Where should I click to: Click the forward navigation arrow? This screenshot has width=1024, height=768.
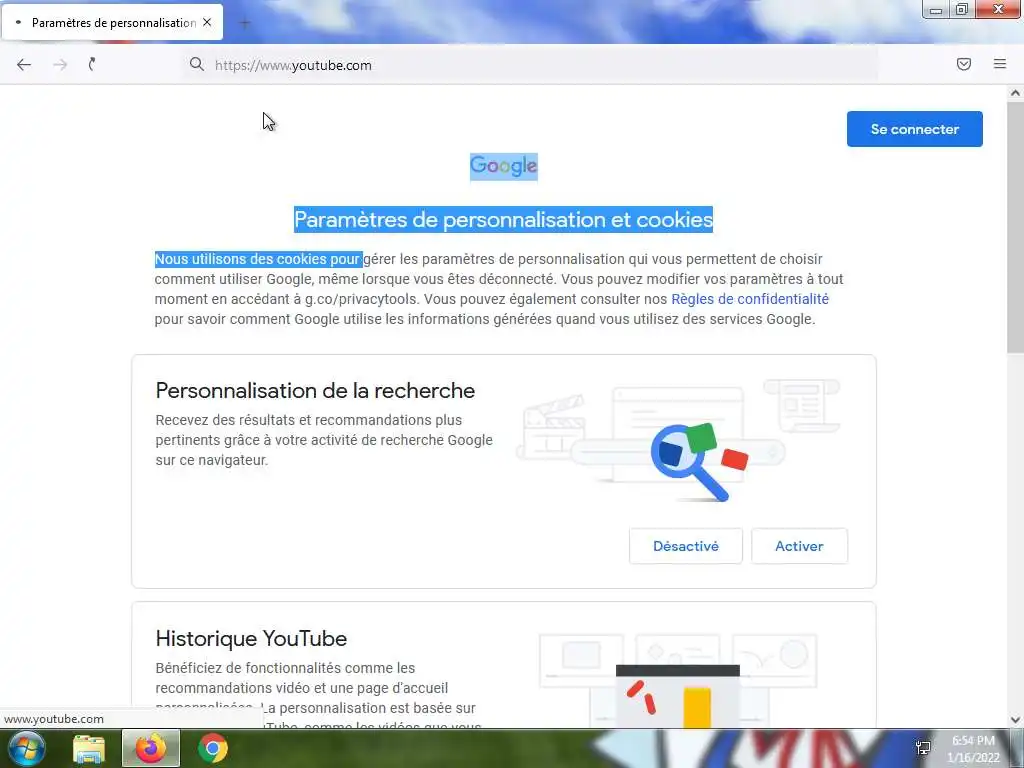pos(60,64)
